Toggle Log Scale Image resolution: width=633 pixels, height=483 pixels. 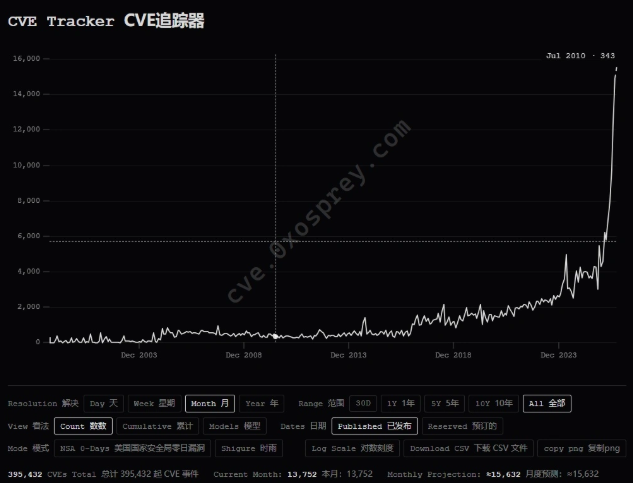tap(352, 448)
